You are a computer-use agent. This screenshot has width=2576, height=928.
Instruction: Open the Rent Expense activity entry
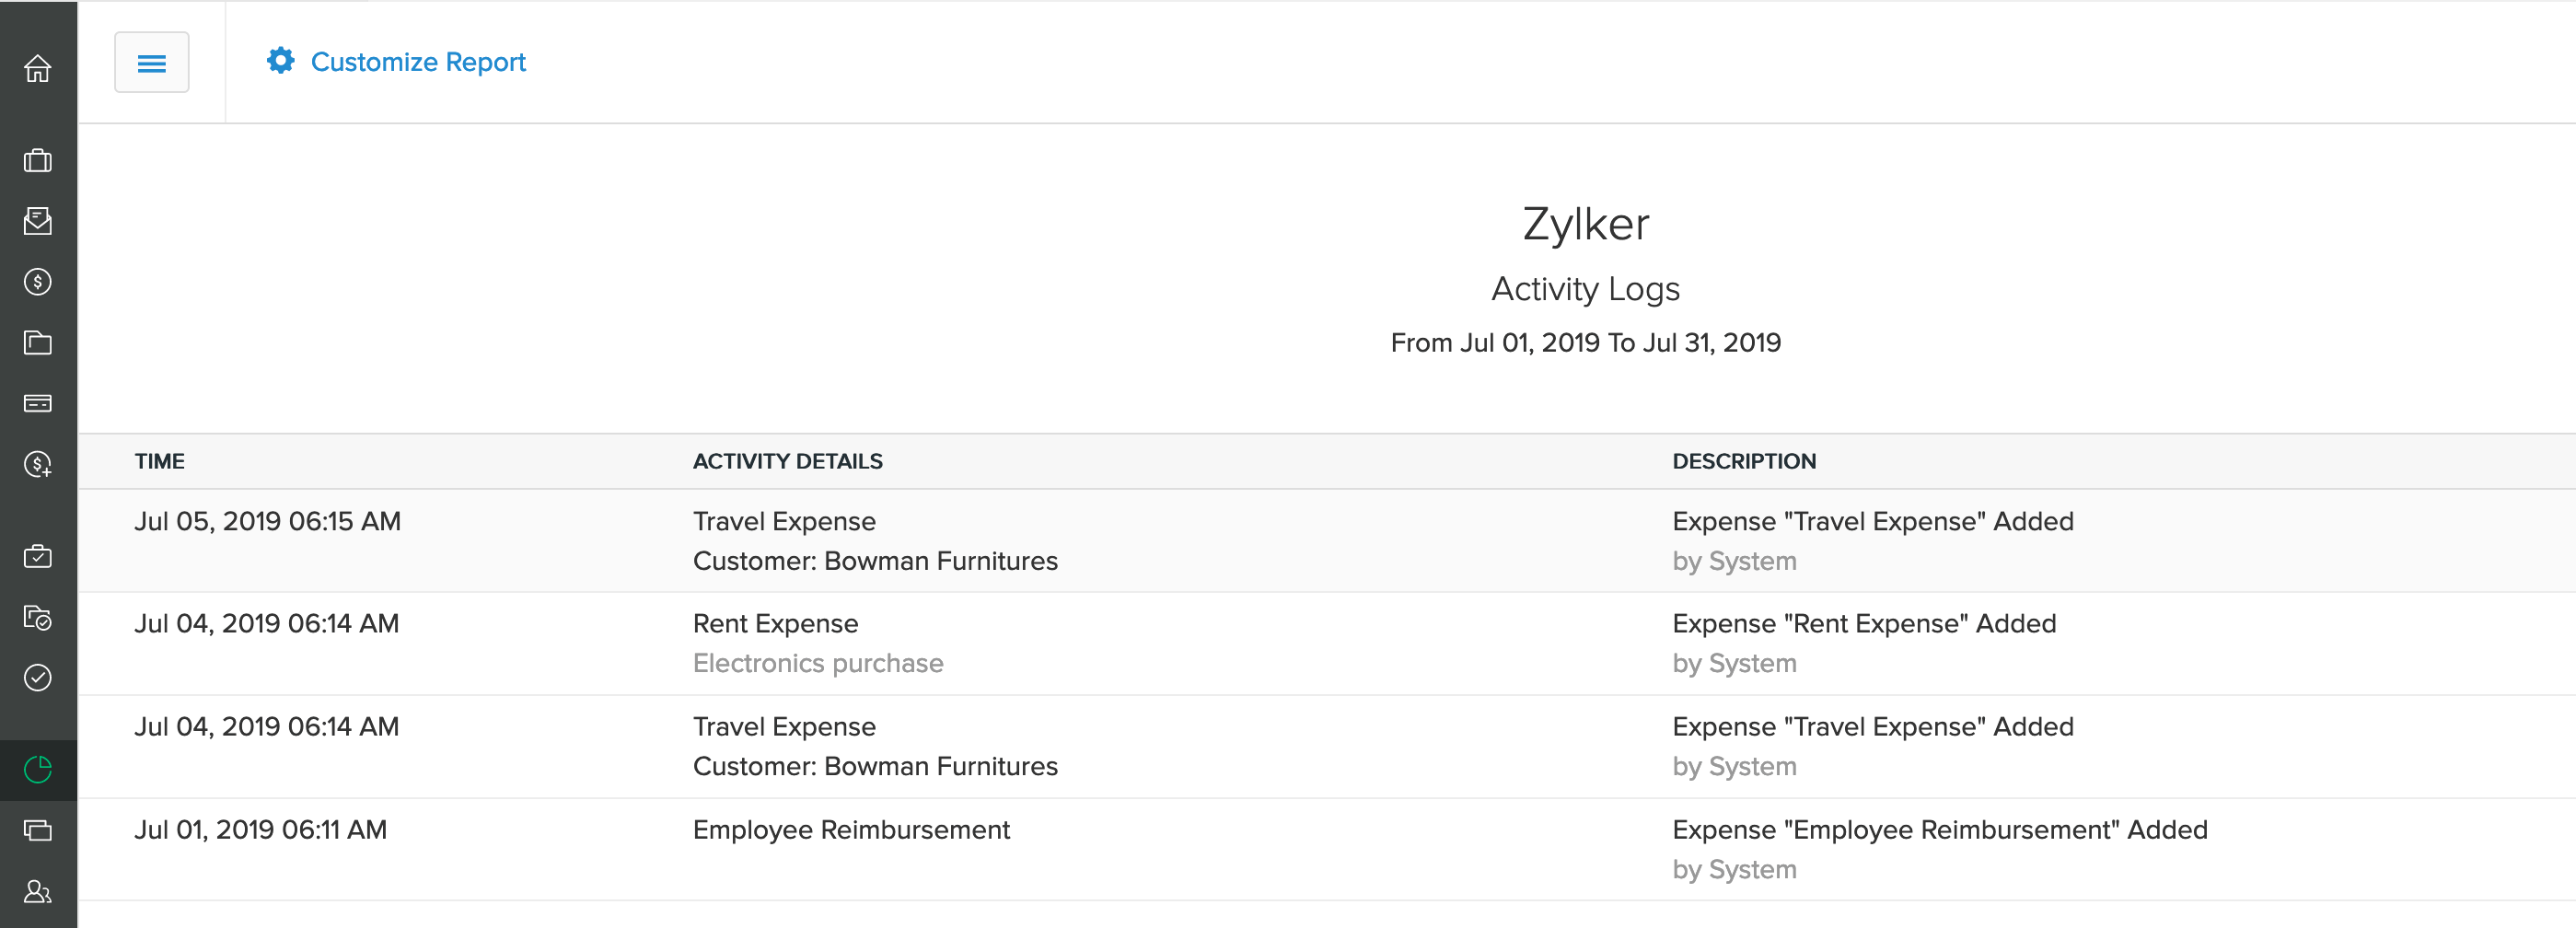[775, 624]
